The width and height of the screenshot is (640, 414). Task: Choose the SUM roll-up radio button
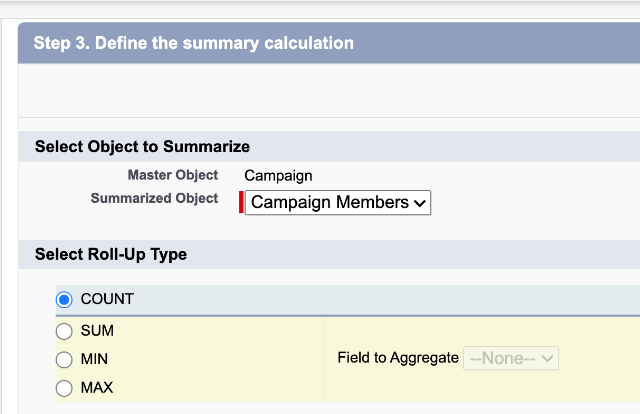(64, 331)
